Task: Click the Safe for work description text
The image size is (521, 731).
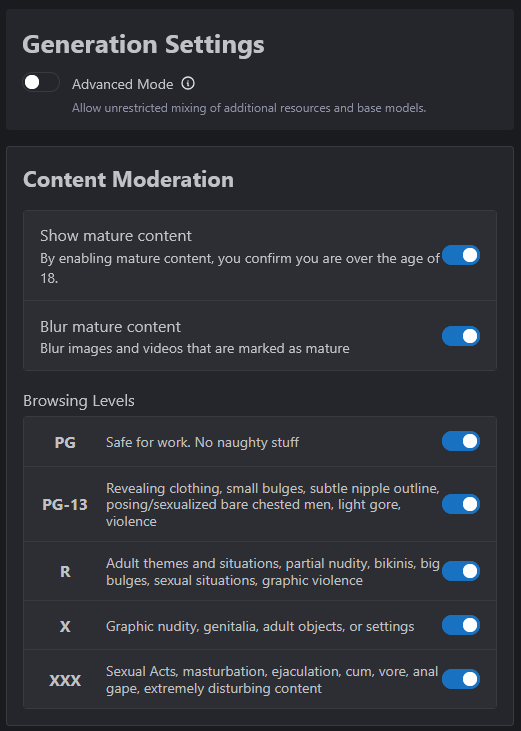Action: 202,442
